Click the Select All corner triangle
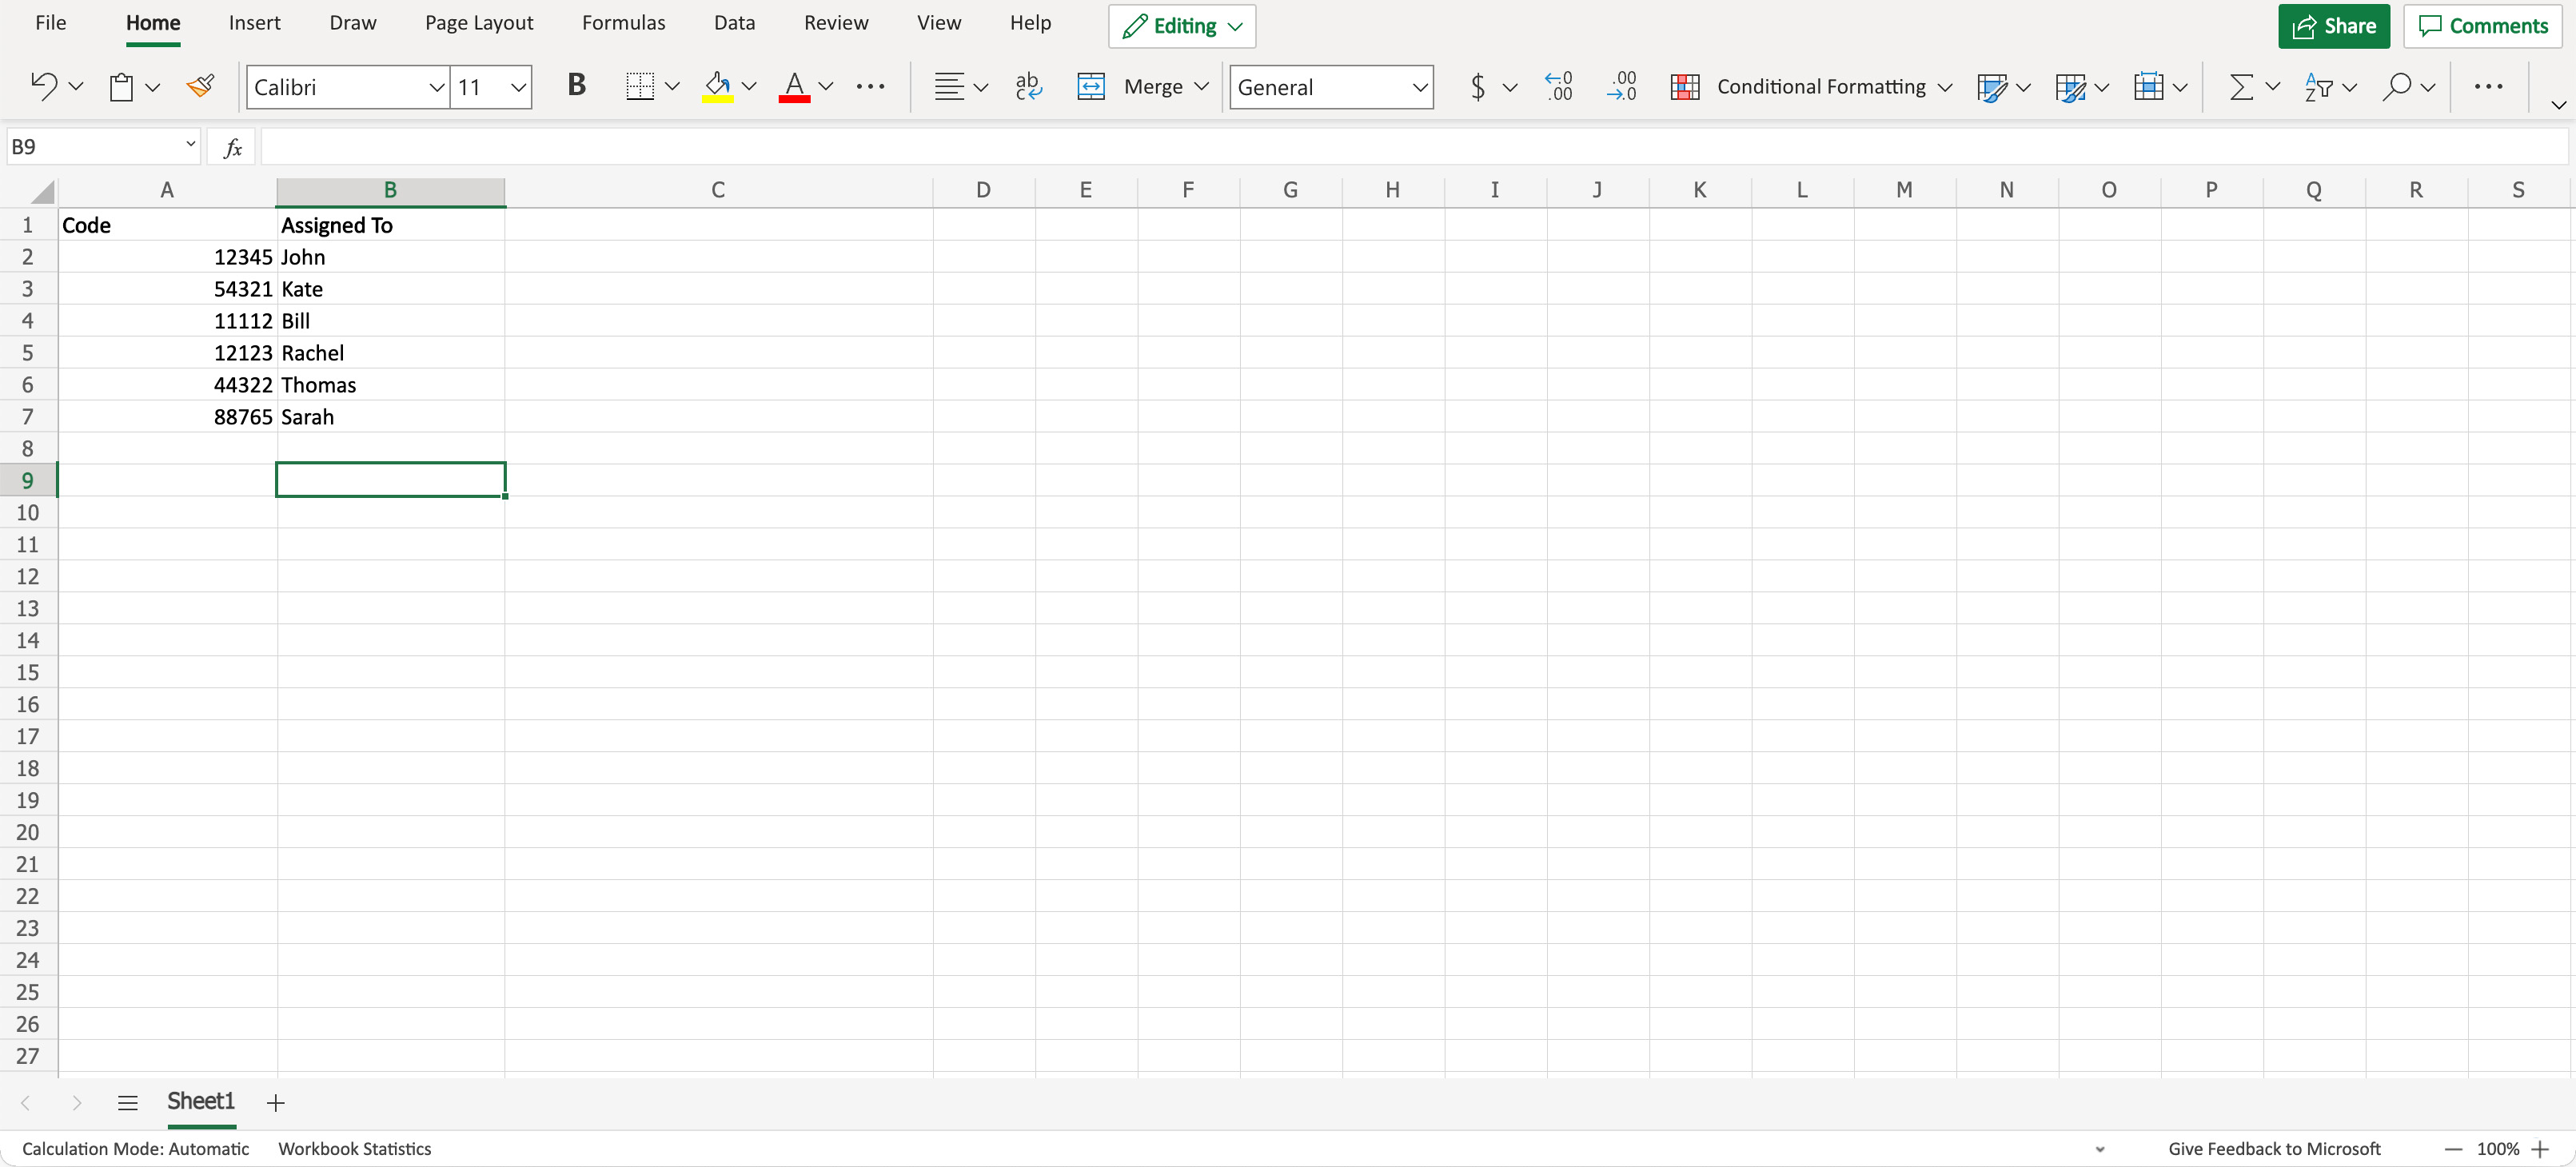The image size is (2576, 1167). (42, 192)
